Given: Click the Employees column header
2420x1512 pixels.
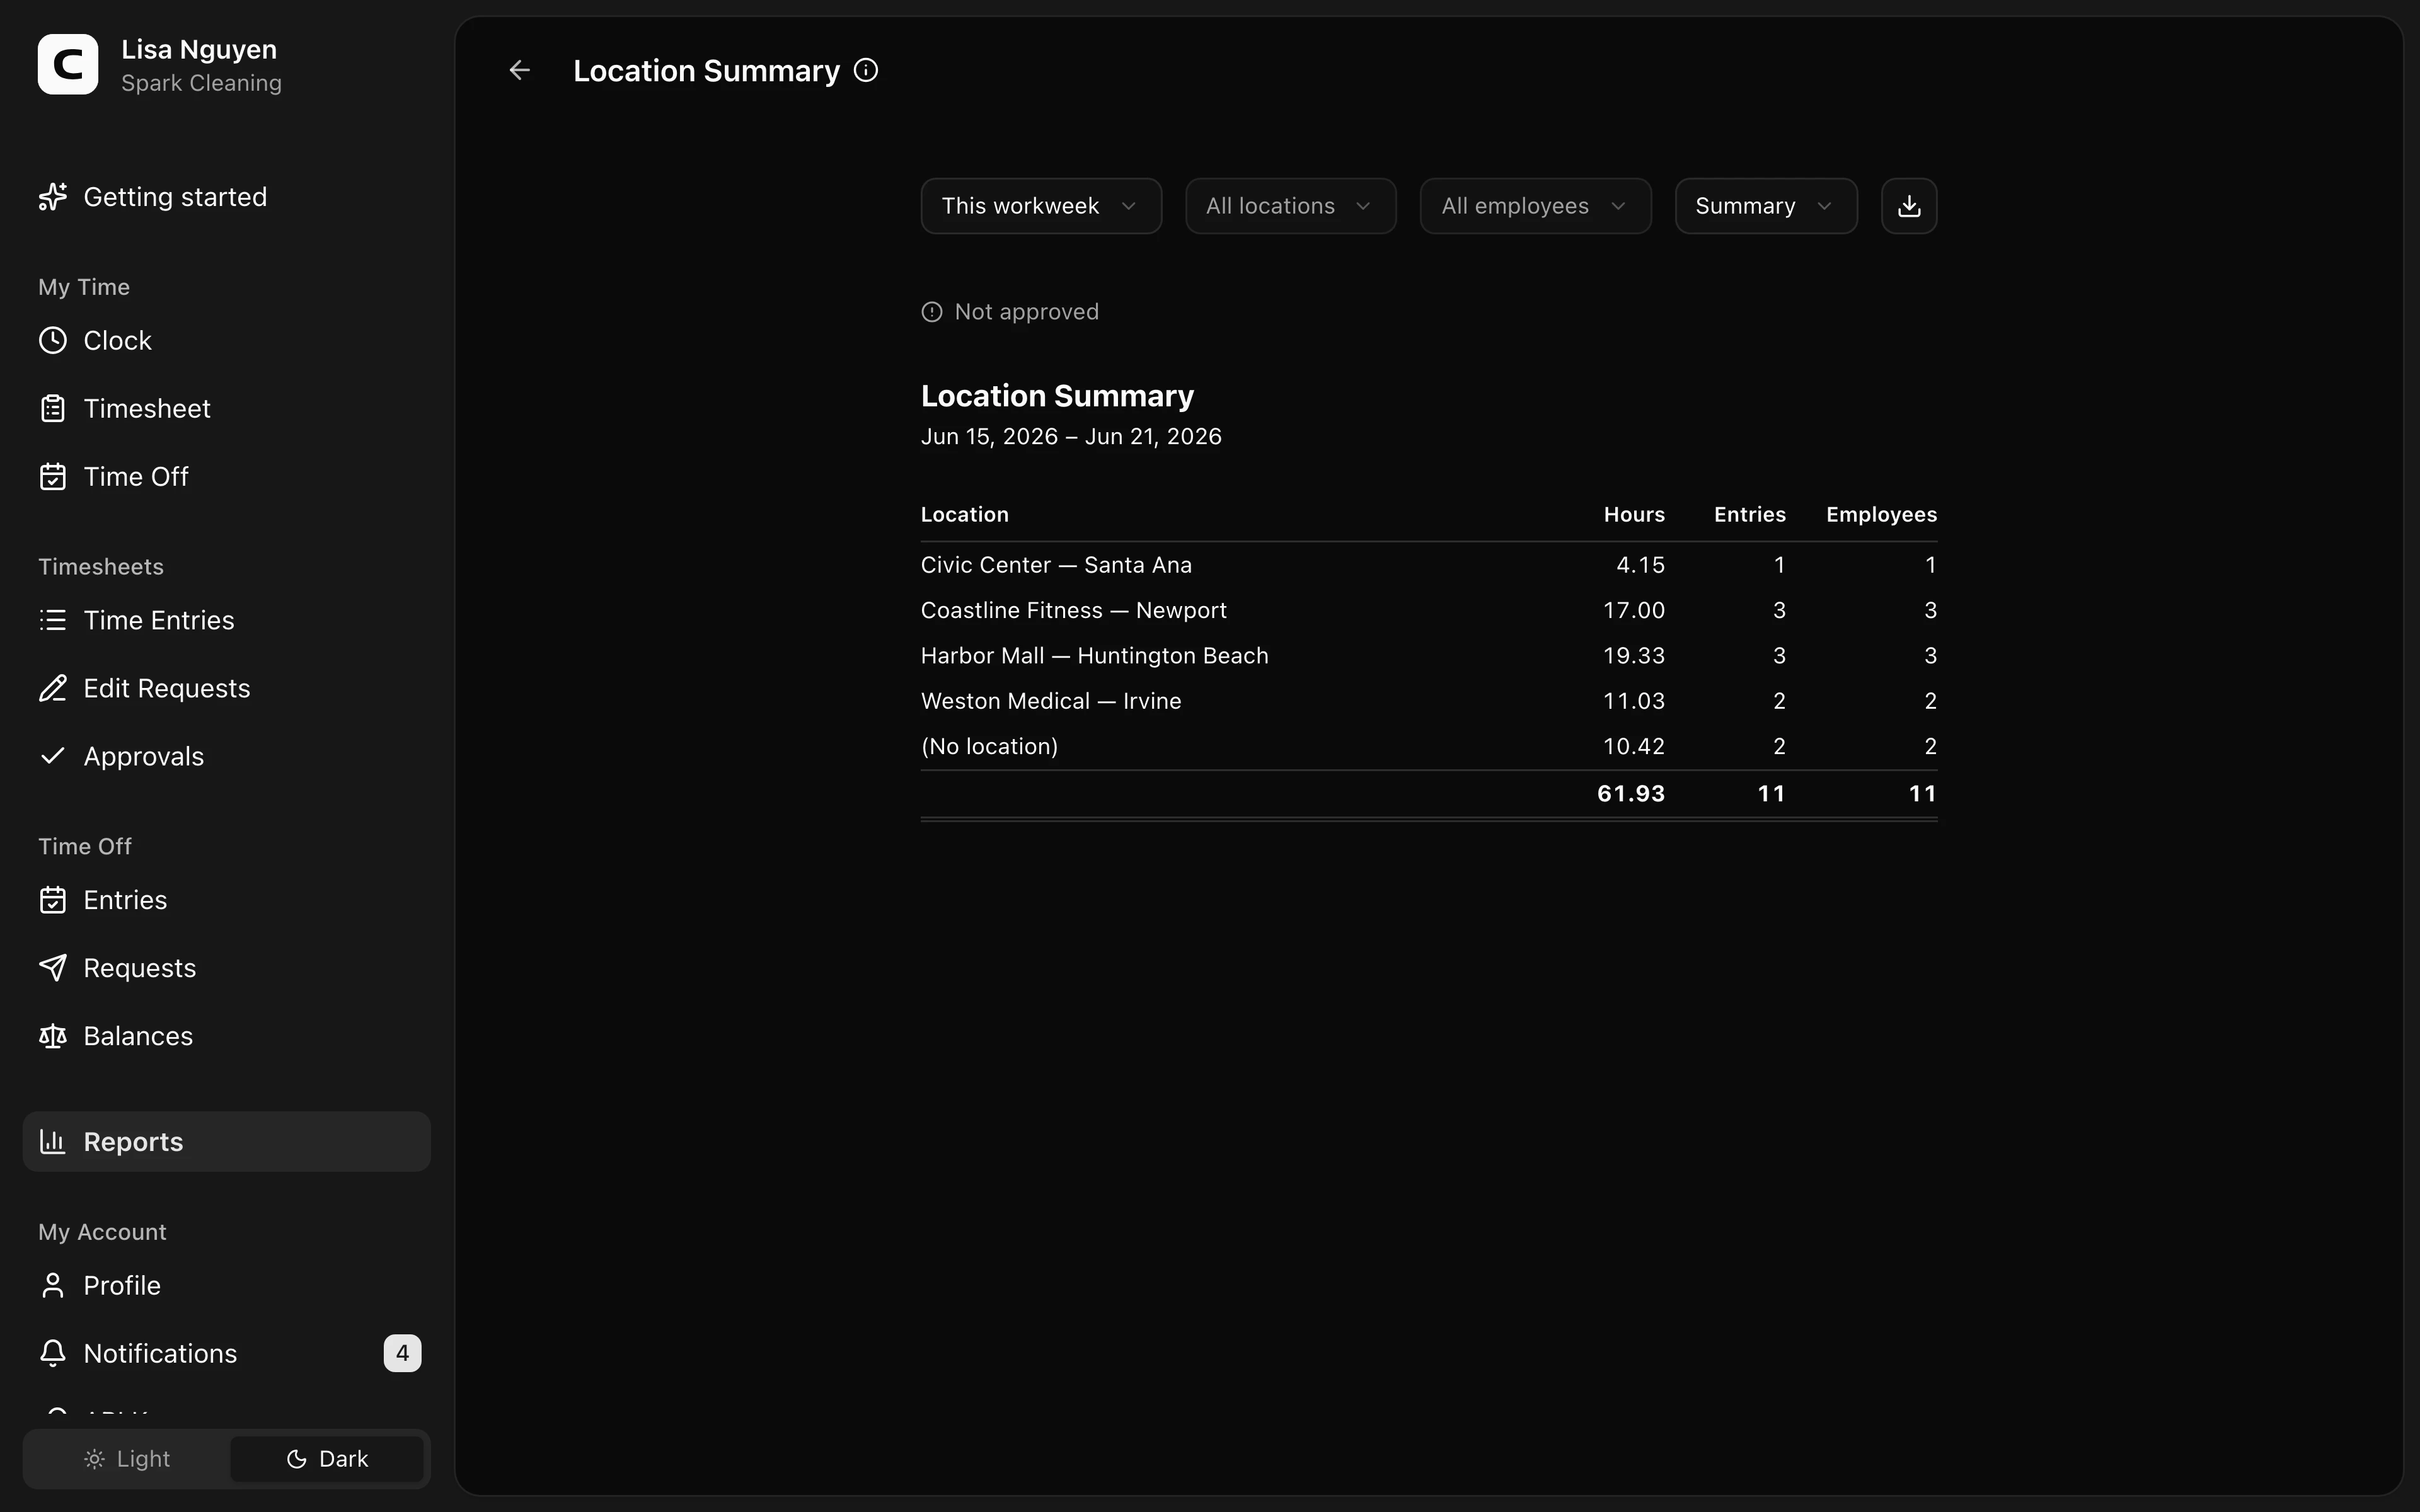Looking at the screenshot, I should pyautogui.click(x=1881, y=515).
